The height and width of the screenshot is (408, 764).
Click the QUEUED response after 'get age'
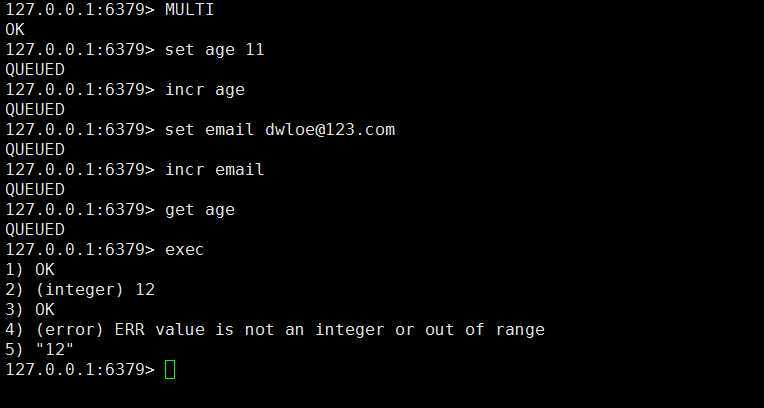35,230
